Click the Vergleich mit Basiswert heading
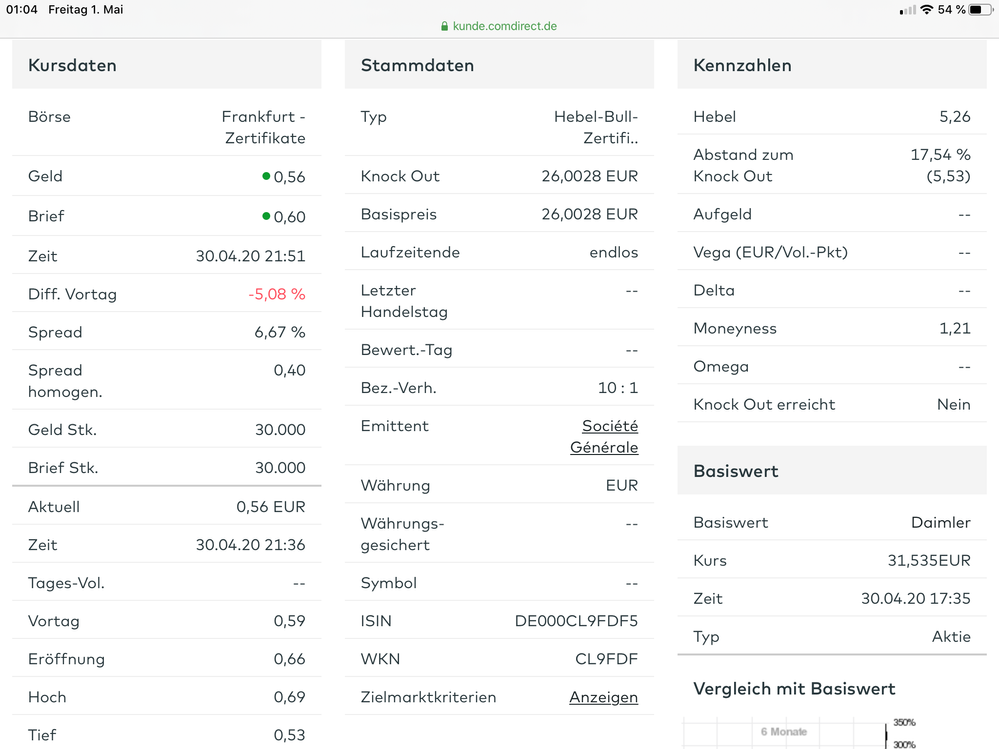The width and height of the screenshot is (999, 749). (794, 688)
